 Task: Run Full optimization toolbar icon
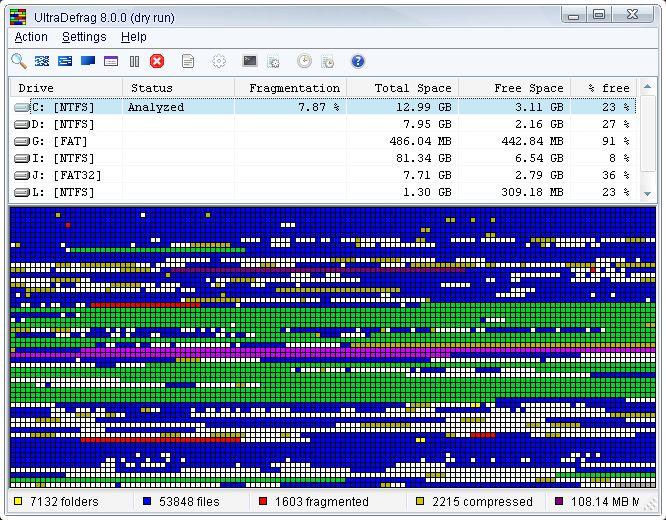click(x=88, y=61)
